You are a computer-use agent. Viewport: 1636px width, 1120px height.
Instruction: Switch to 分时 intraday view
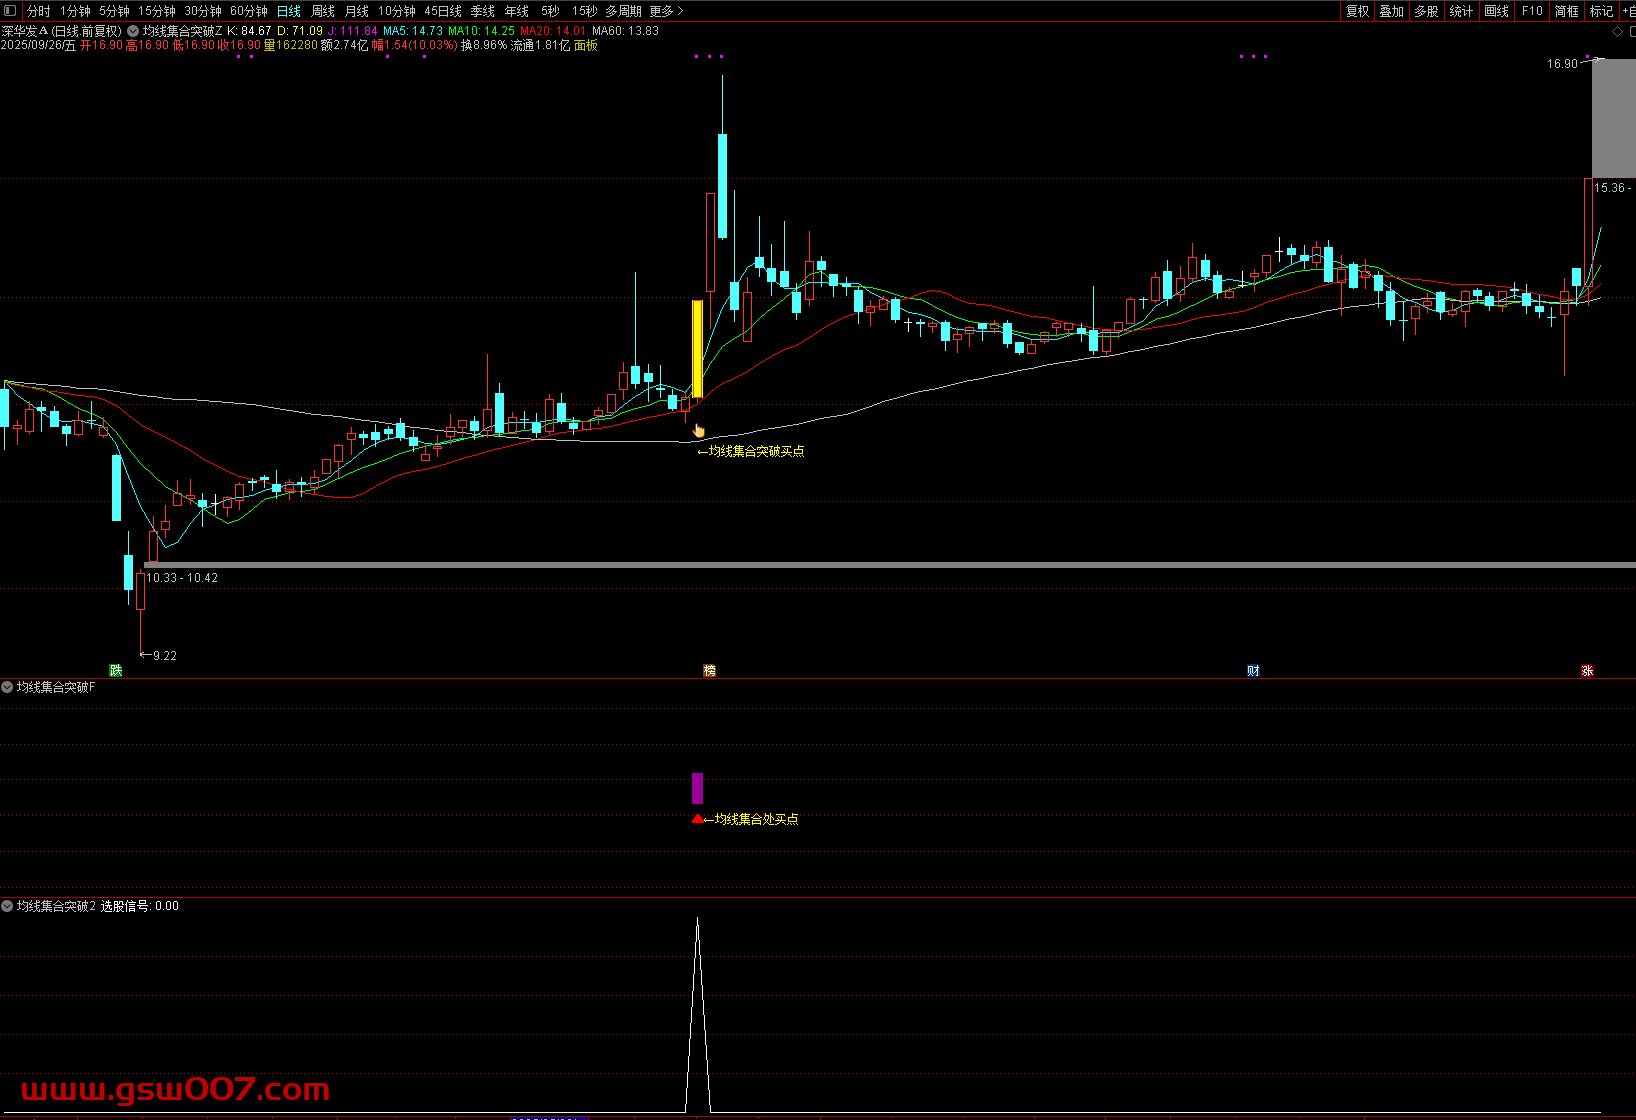point(39,11)
